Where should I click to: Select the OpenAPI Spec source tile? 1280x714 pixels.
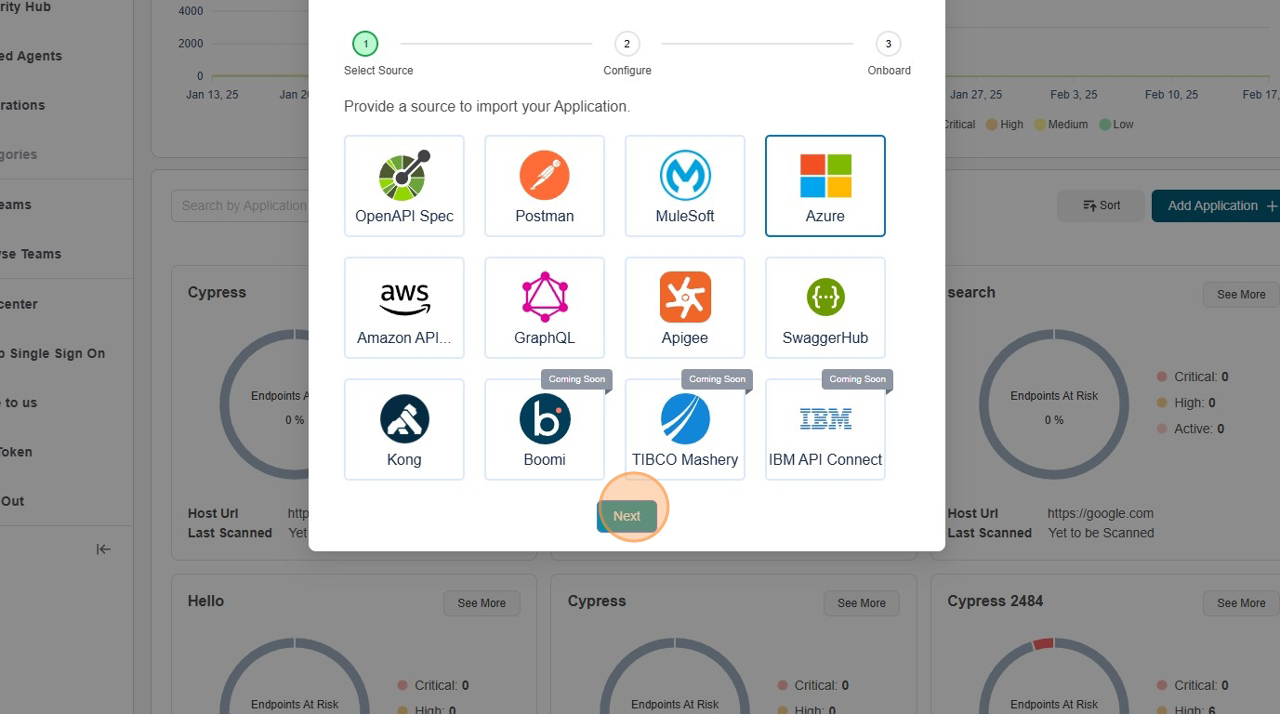click(x=404, y=186)
